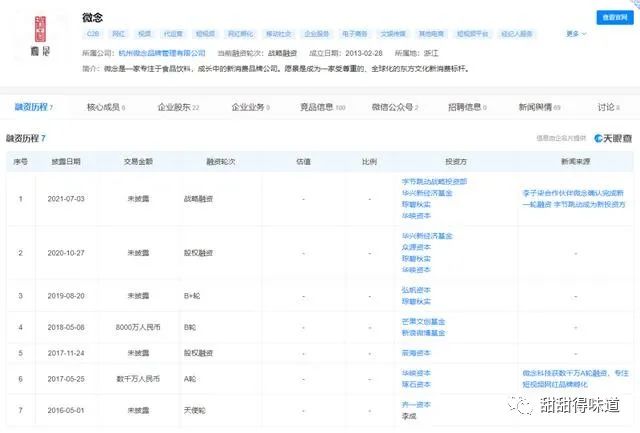
Task: Click the 交易金额 column header
Action: [138, 162]
